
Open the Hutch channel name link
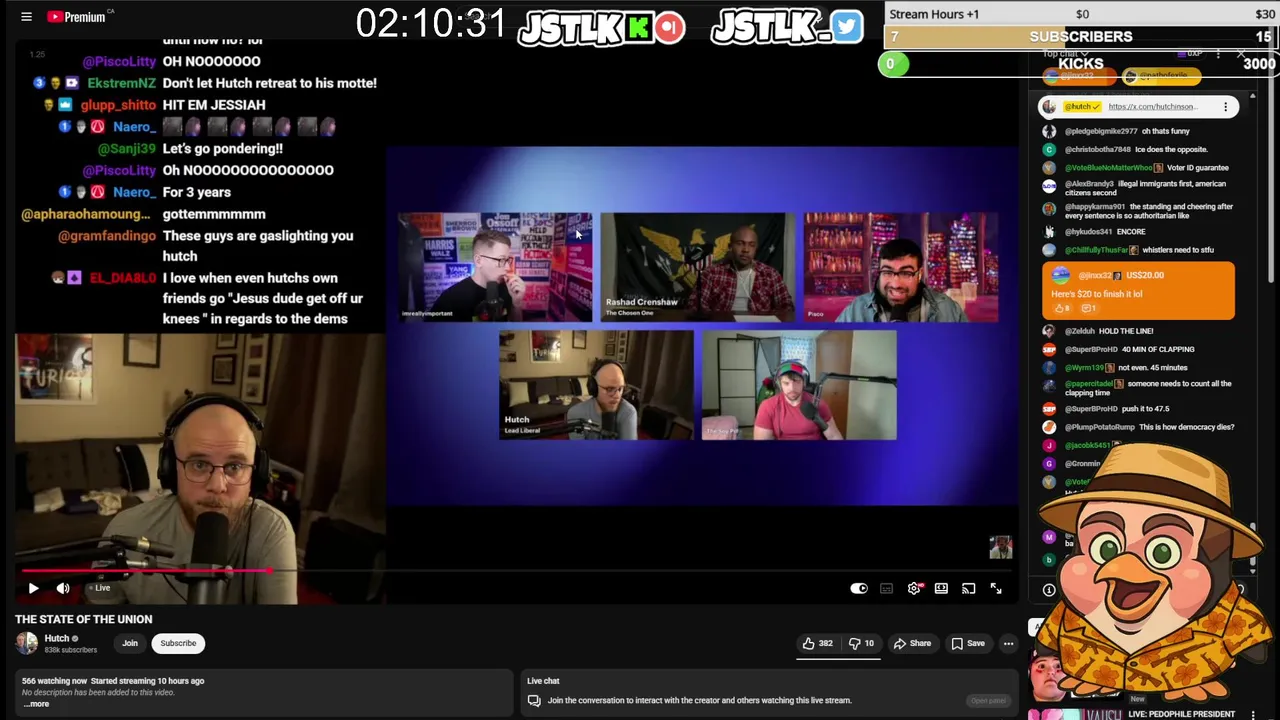(x=57, y=638)
